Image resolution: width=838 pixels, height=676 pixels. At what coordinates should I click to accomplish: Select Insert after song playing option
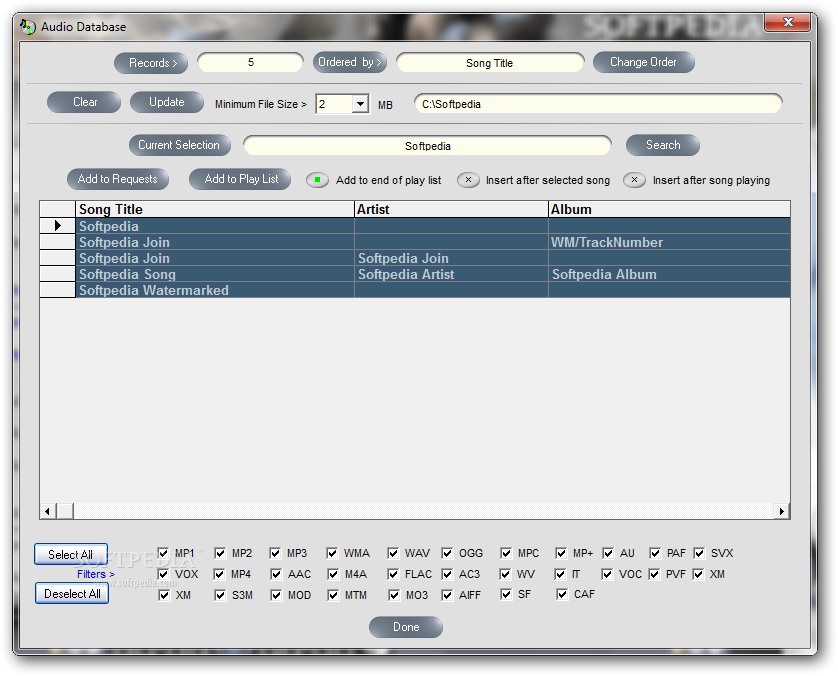(x=634, y=180)
